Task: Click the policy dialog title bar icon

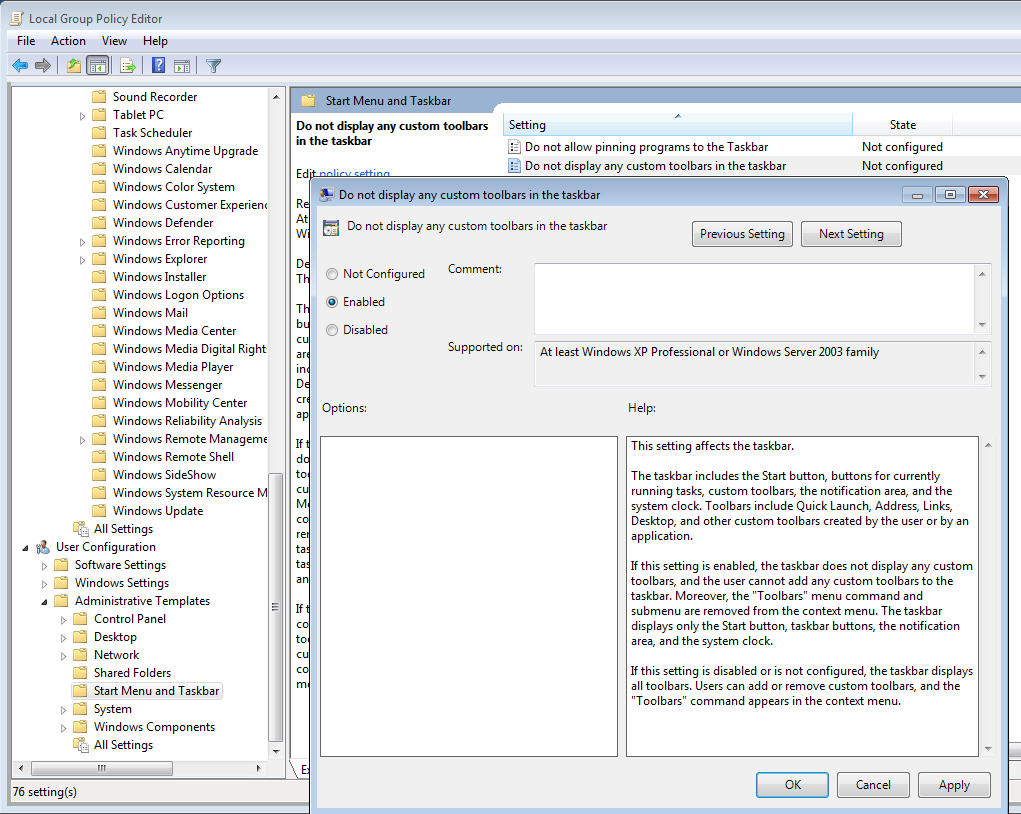Action: 327,194
